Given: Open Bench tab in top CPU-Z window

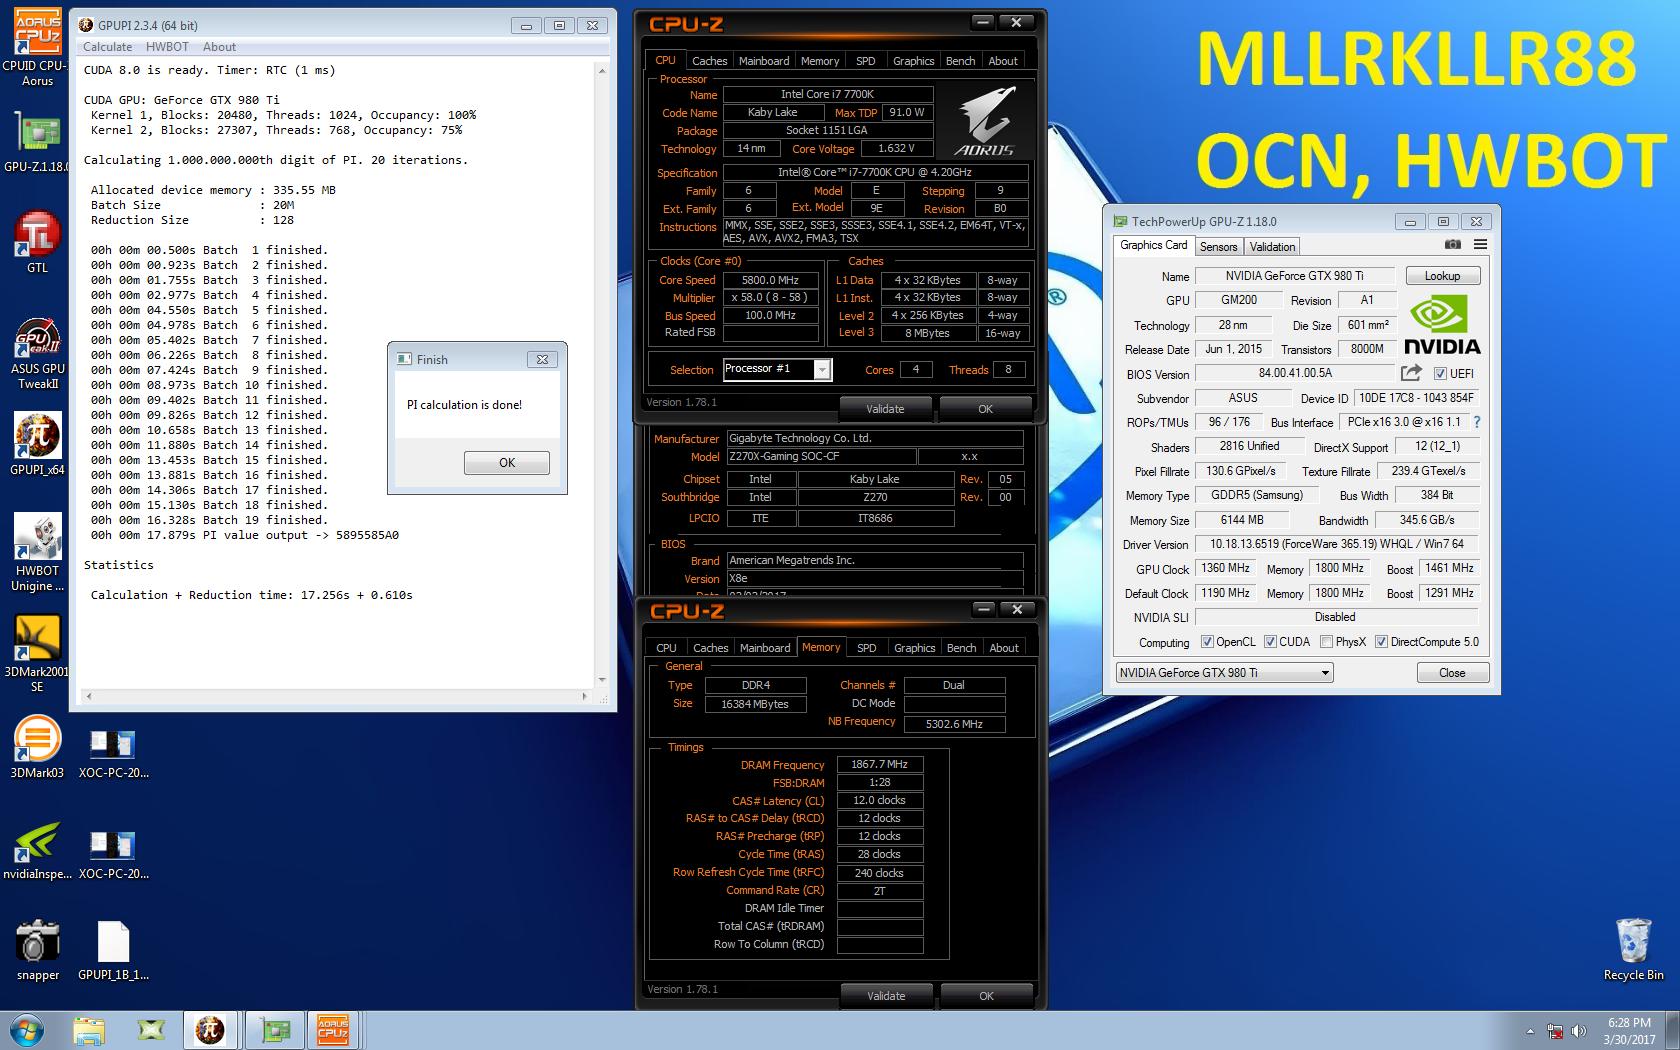Looking at the screenshot, I should click(960, 61).
